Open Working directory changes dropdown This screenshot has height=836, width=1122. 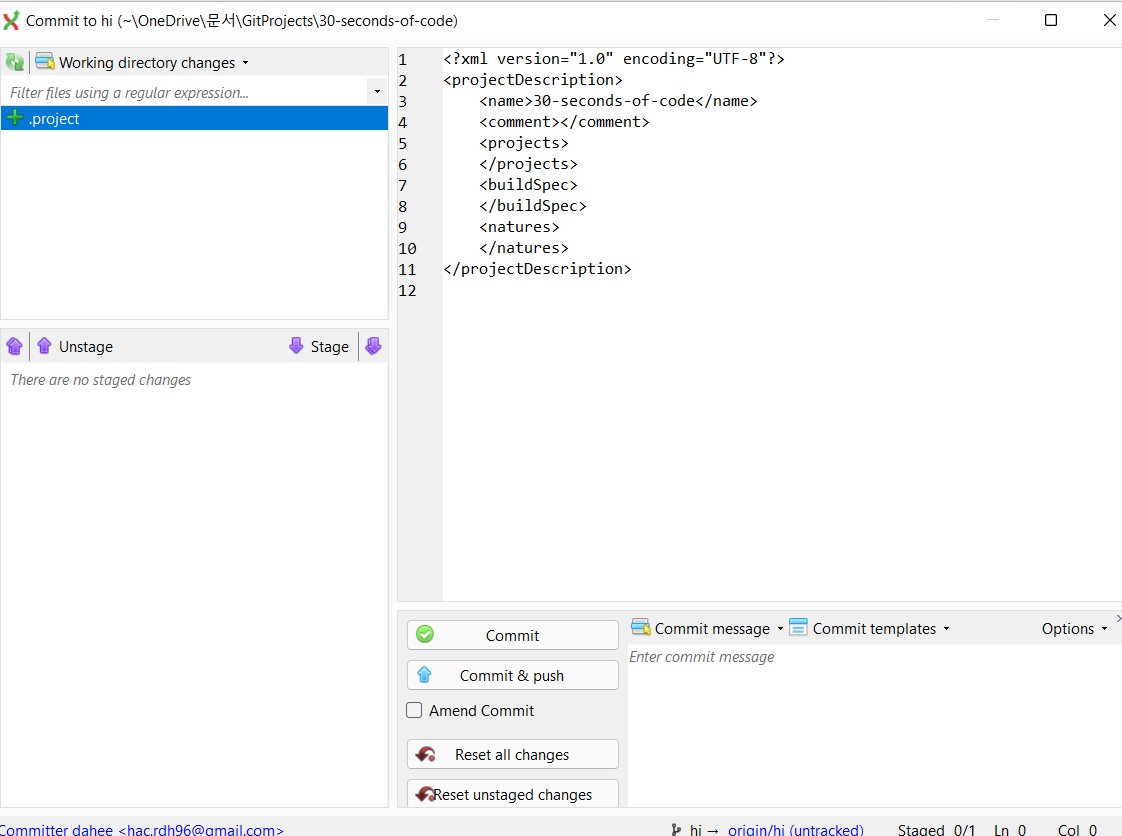(143, 62)
